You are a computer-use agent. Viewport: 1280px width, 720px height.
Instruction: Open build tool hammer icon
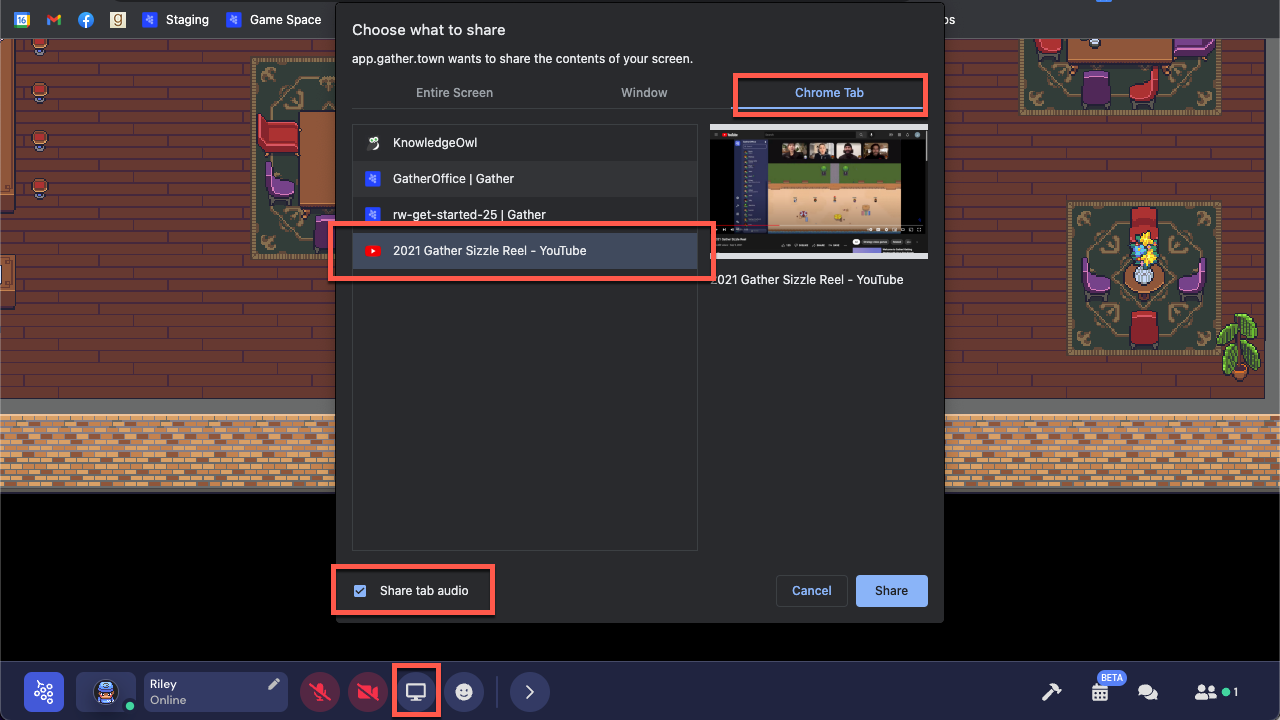(1051, 692)
